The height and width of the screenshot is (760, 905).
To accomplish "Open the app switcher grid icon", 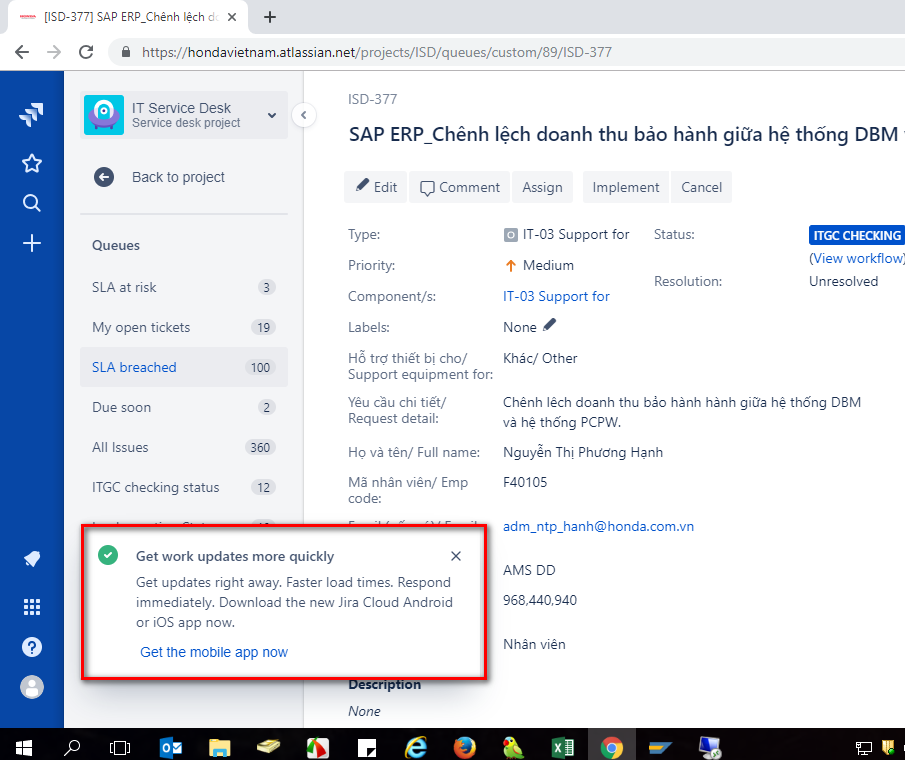I will (x=32, y=607).
